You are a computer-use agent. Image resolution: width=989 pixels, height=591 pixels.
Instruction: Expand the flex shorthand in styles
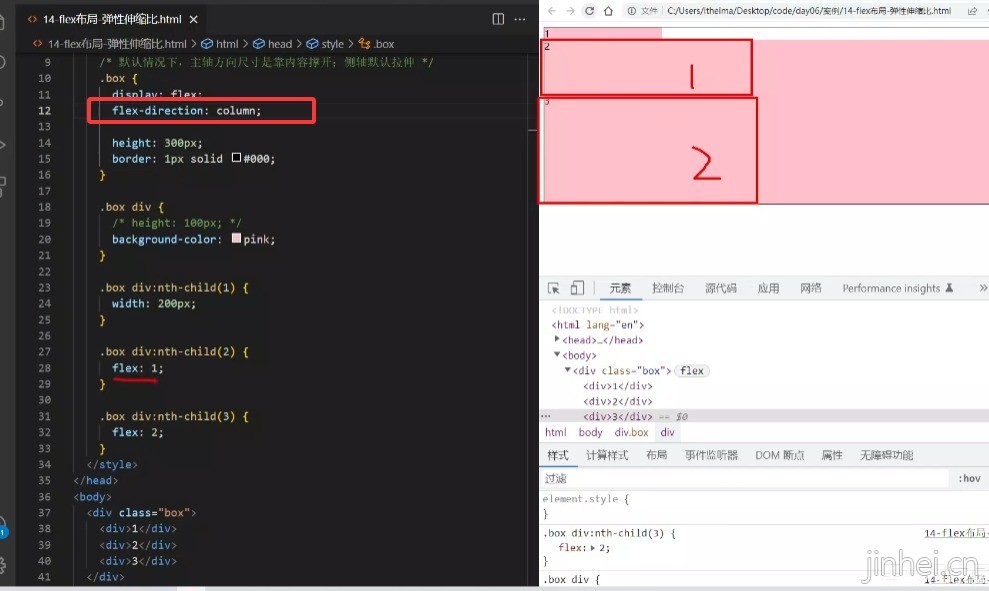(592, 547)
